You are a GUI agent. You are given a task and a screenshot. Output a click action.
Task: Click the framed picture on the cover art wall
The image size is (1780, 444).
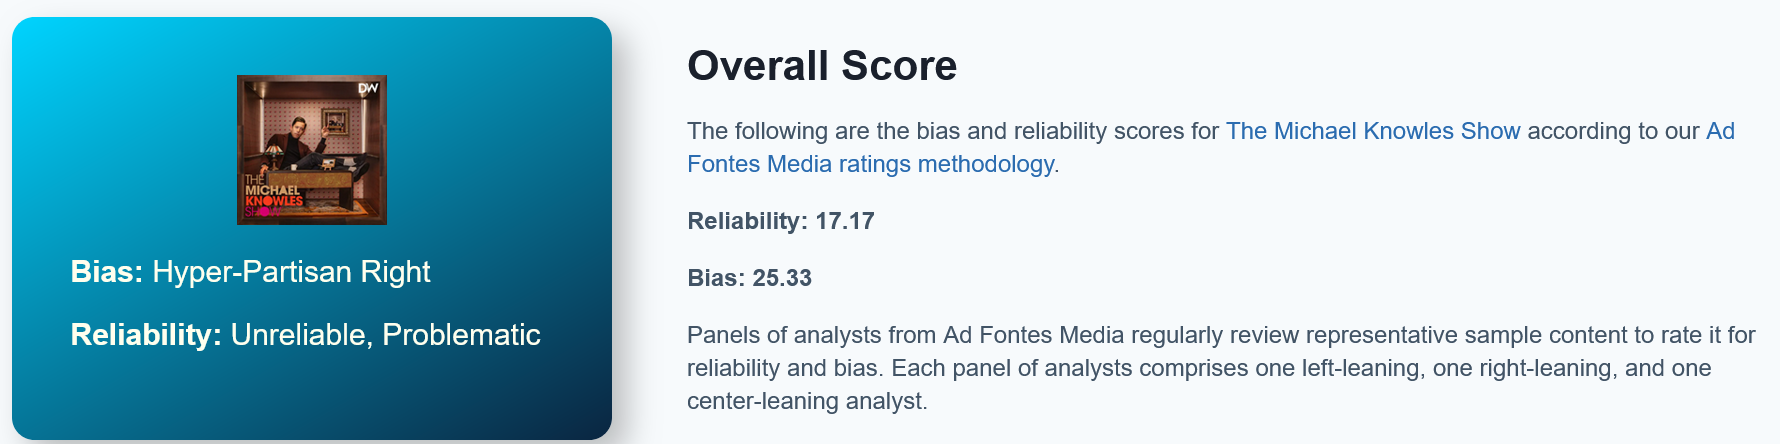coord(336,122)
